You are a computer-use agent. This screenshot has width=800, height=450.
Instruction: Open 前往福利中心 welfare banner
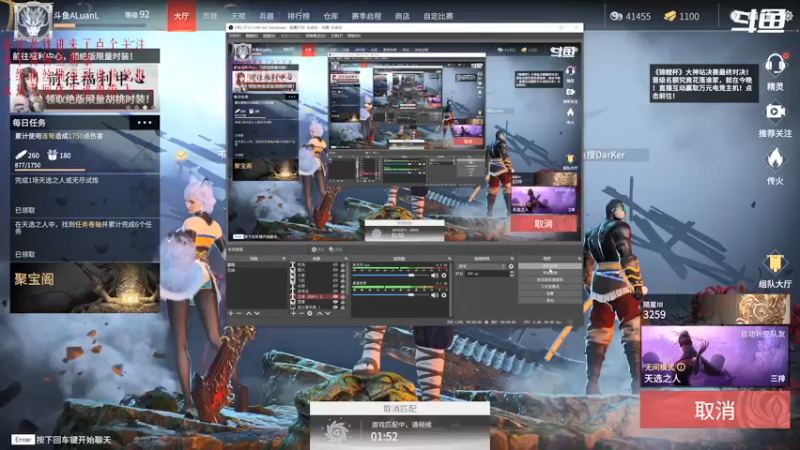coord(85,88)
